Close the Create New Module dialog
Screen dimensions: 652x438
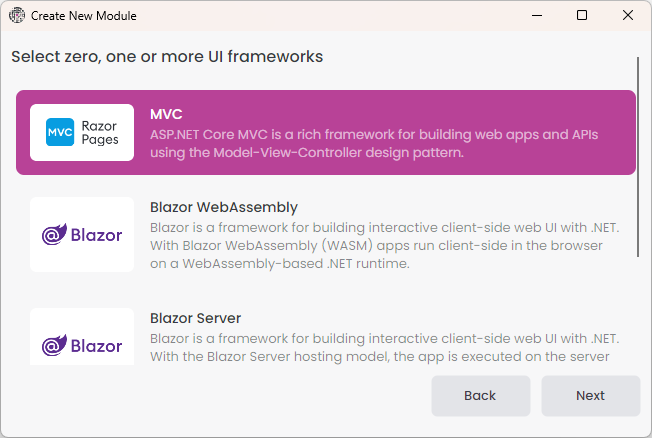click(x=627, y=16)
